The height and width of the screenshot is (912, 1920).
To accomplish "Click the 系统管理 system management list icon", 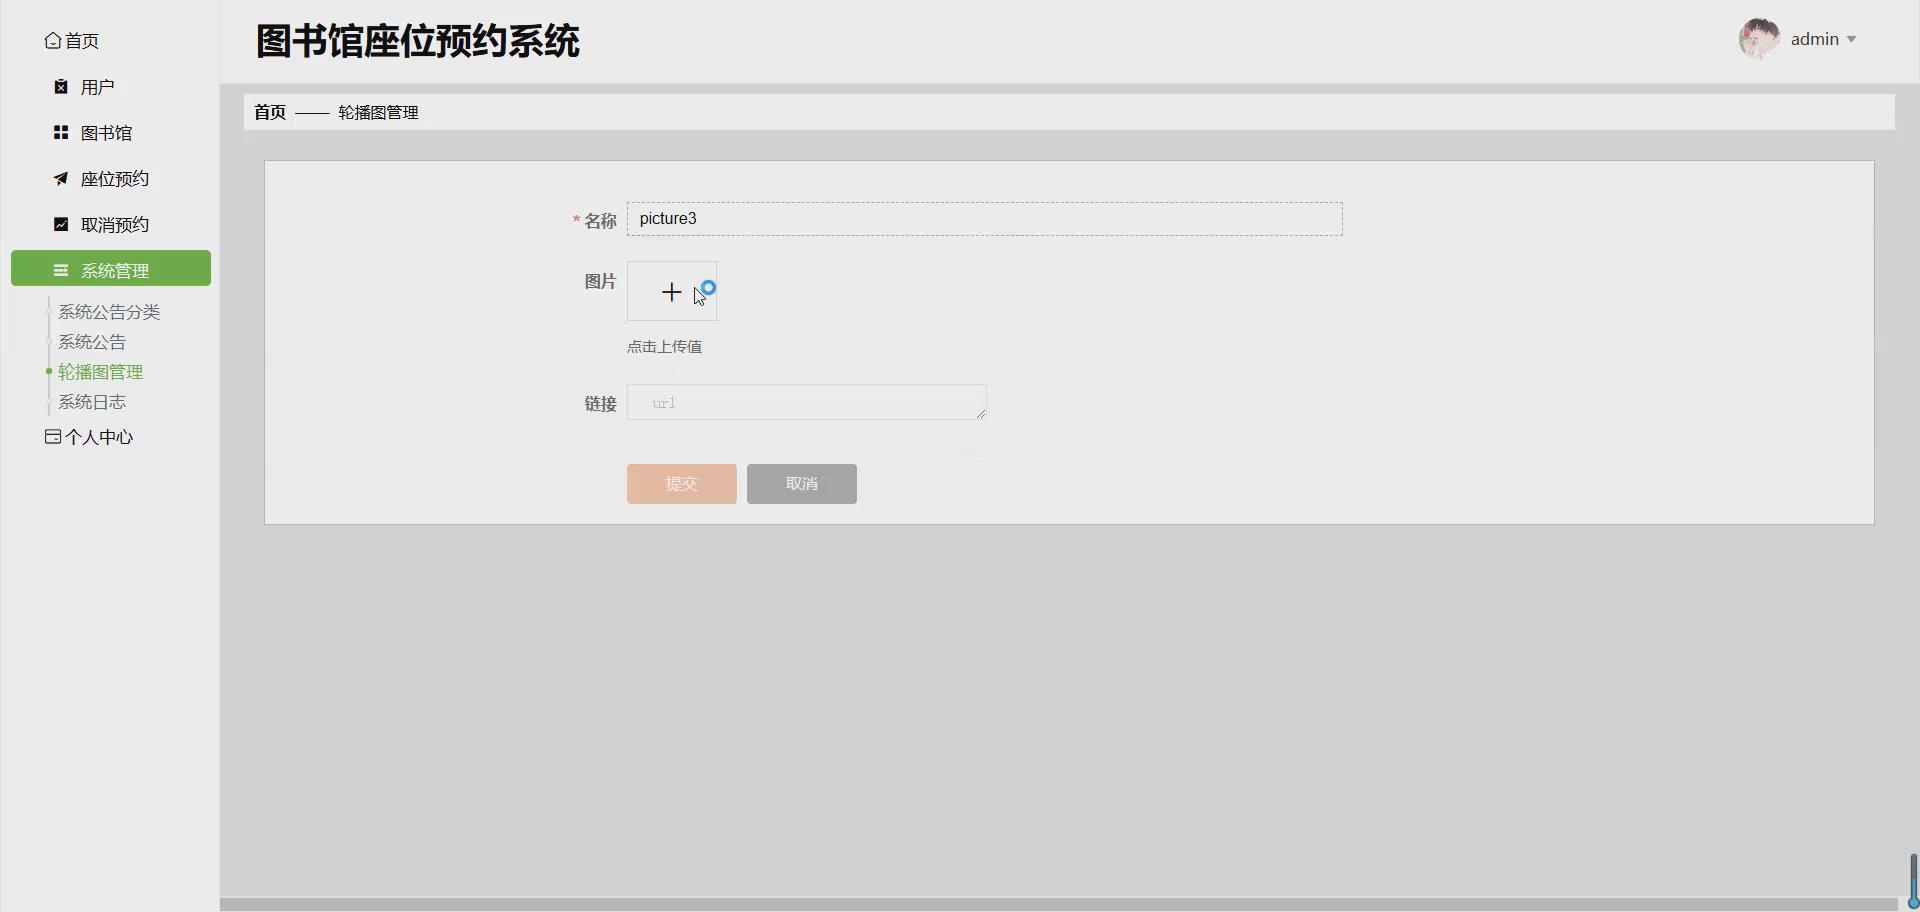I will click(62, 269).
